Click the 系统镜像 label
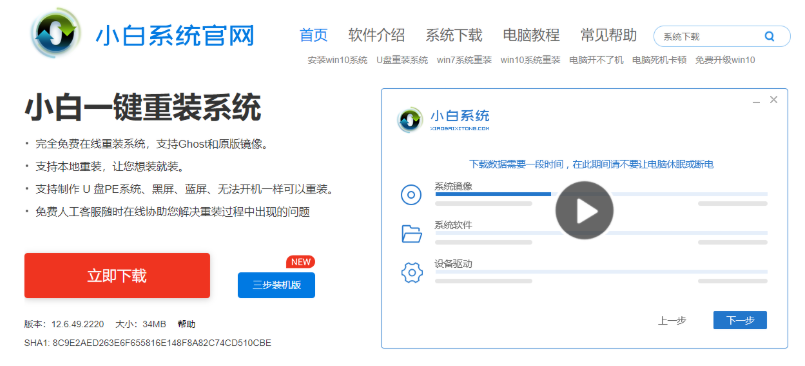The width and height of the screenshot is (805, 366). click(453, 186)
